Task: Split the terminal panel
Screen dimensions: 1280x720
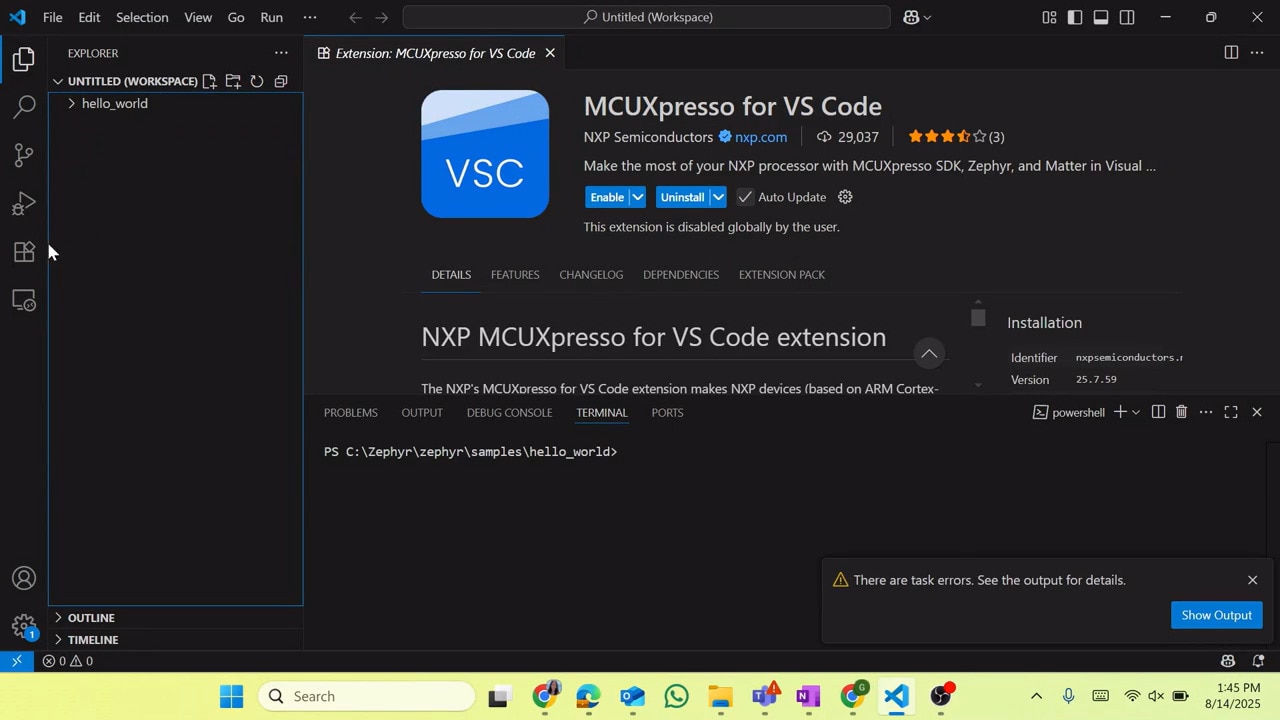Action: (x=1158, y=412)
